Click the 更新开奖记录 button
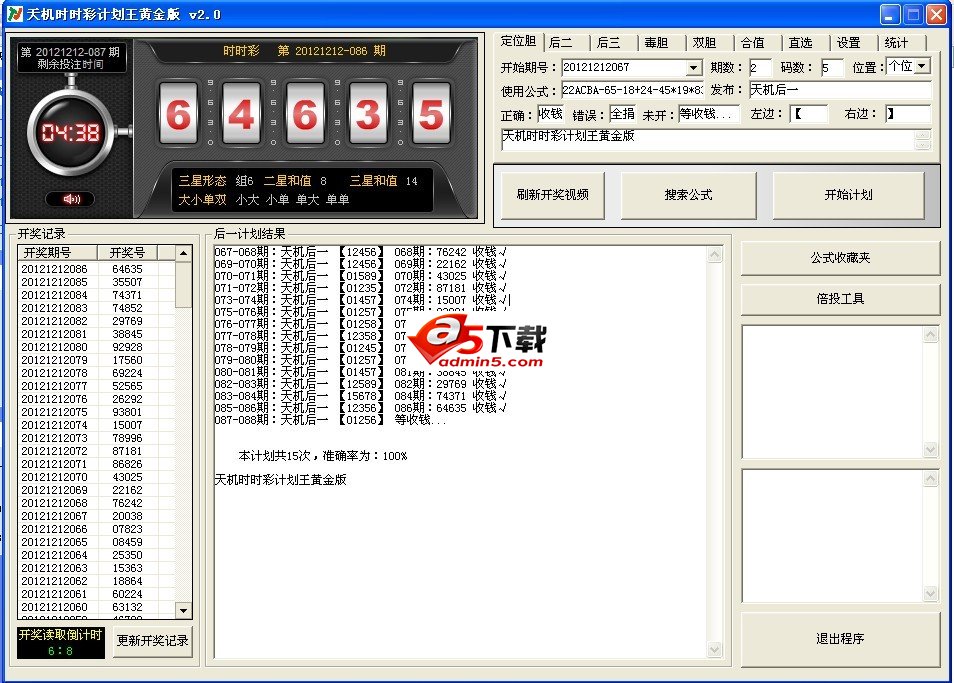The height and width of the screenshot is (683, 954). pos(153,640)
